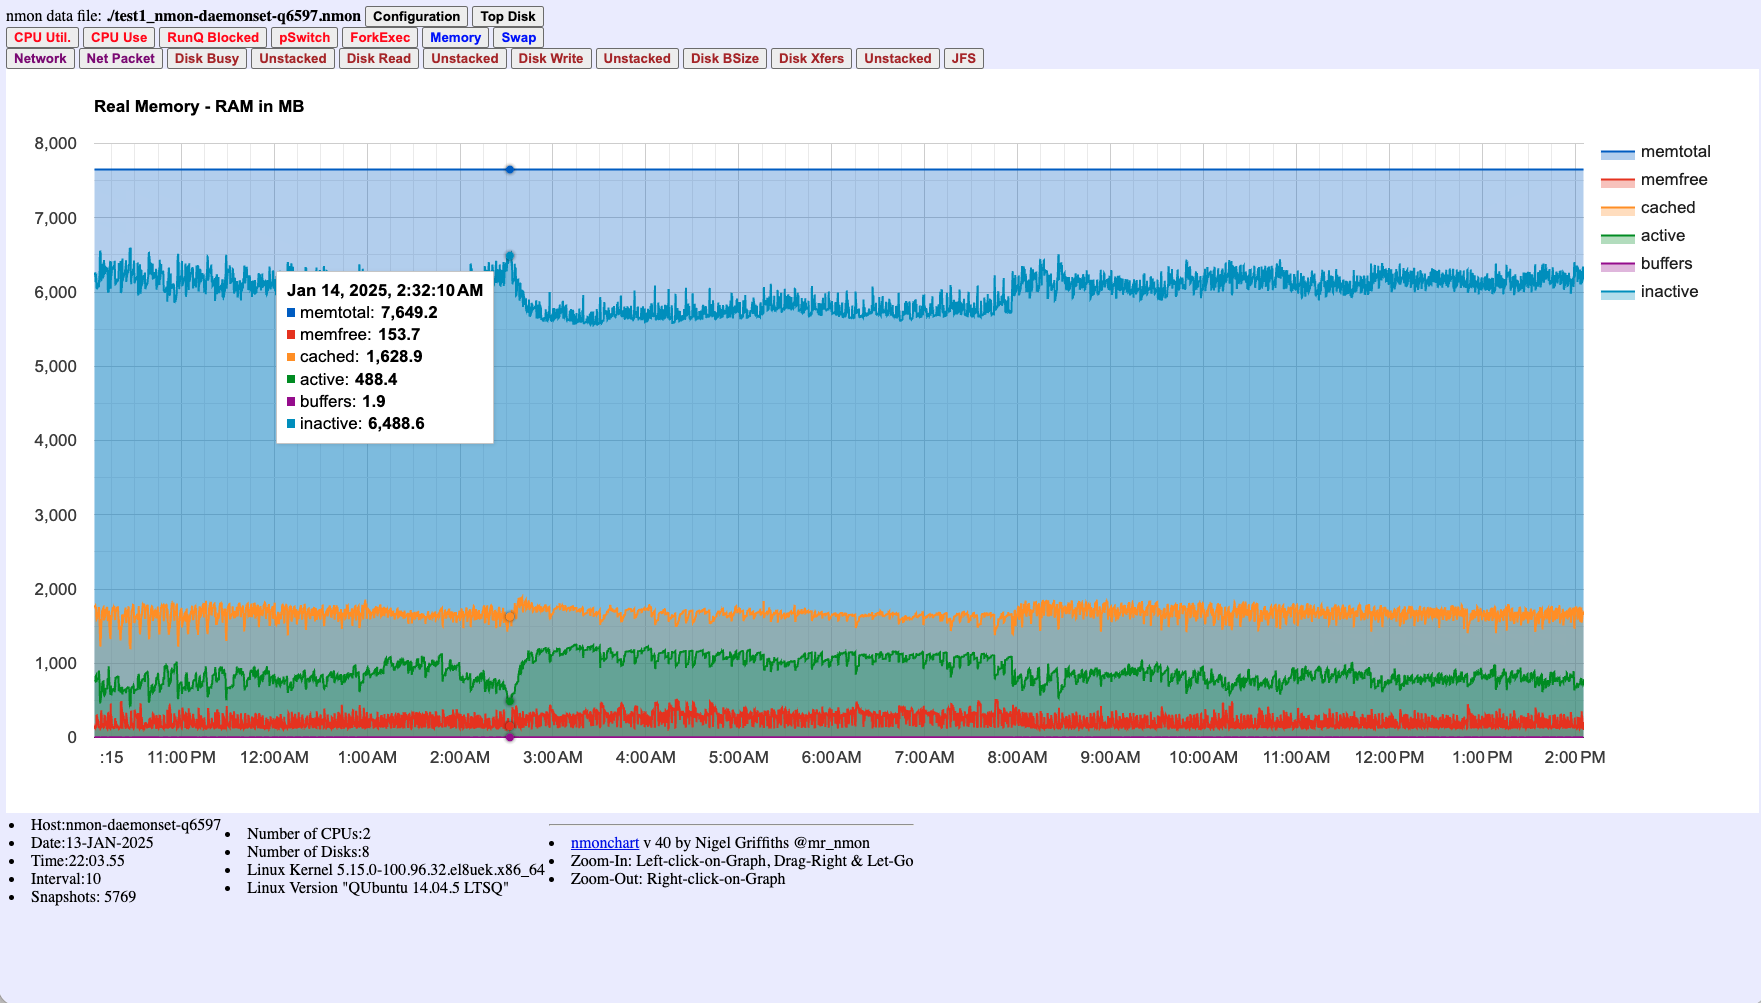Open the pSwitch chart
This screenshot has width=1761, height=1003.
tap(303, 37)
